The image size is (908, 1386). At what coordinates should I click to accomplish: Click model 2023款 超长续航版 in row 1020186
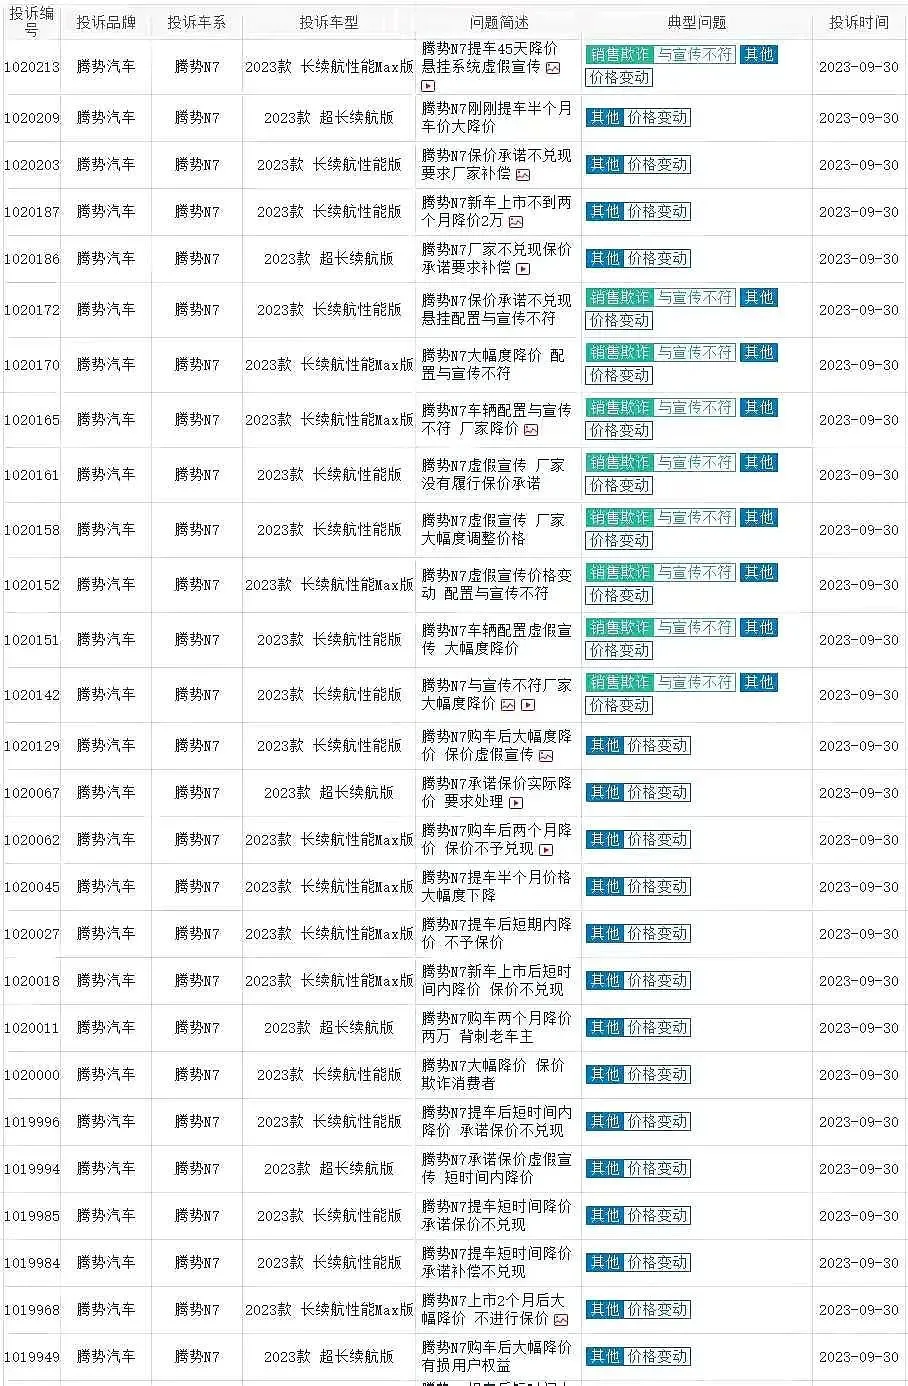(329, 259)
